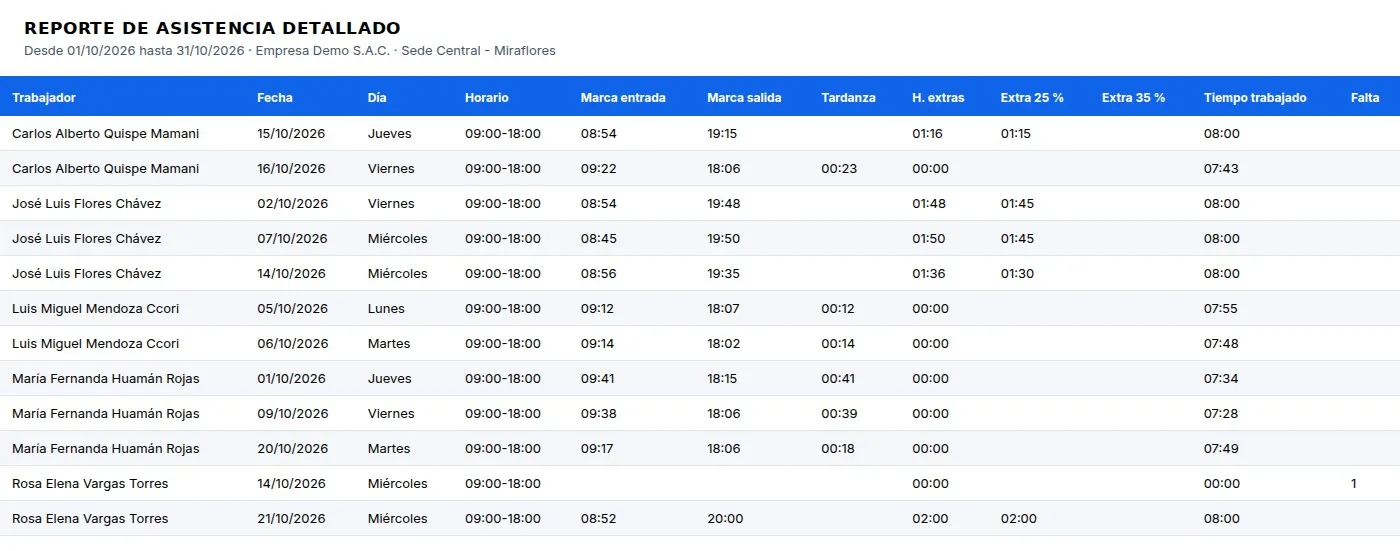Click the entry mark 09:41
This screenshot has height=551, width=1400.
tap(597, 379)
